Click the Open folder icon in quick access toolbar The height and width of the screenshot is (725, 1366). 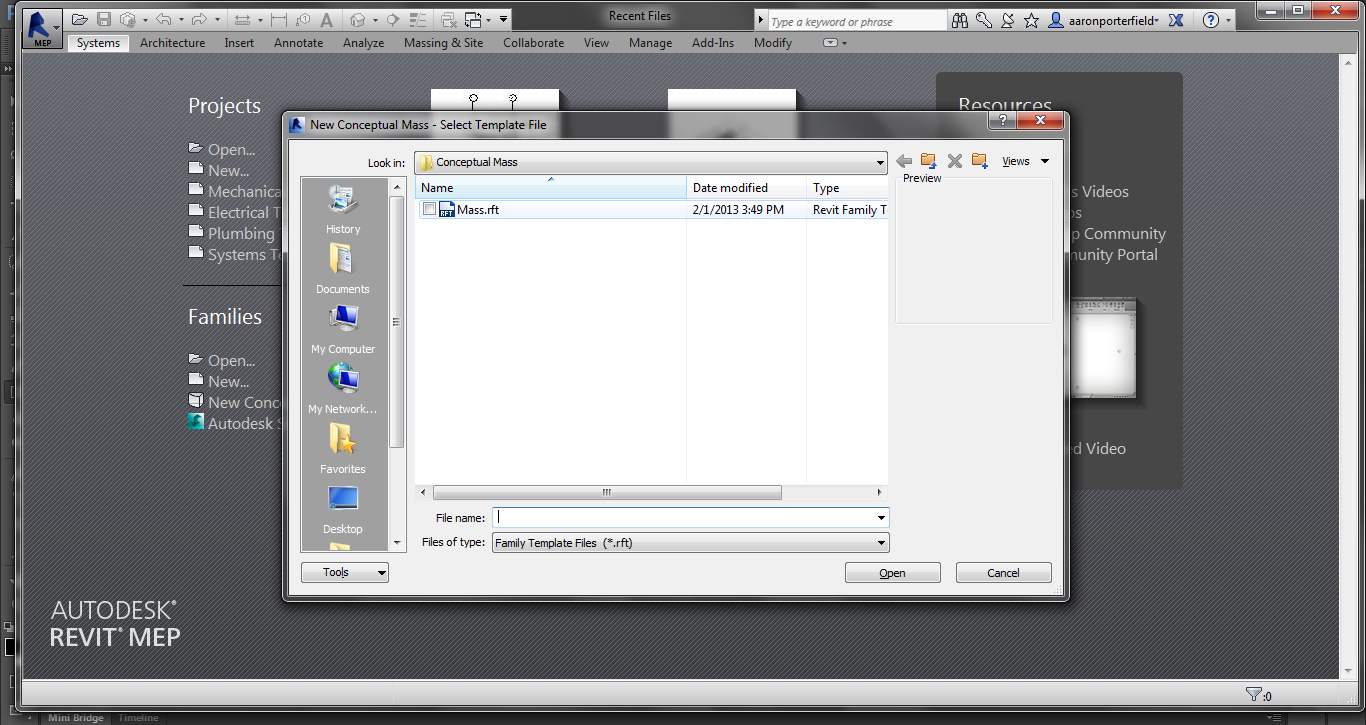click(80, 20)
